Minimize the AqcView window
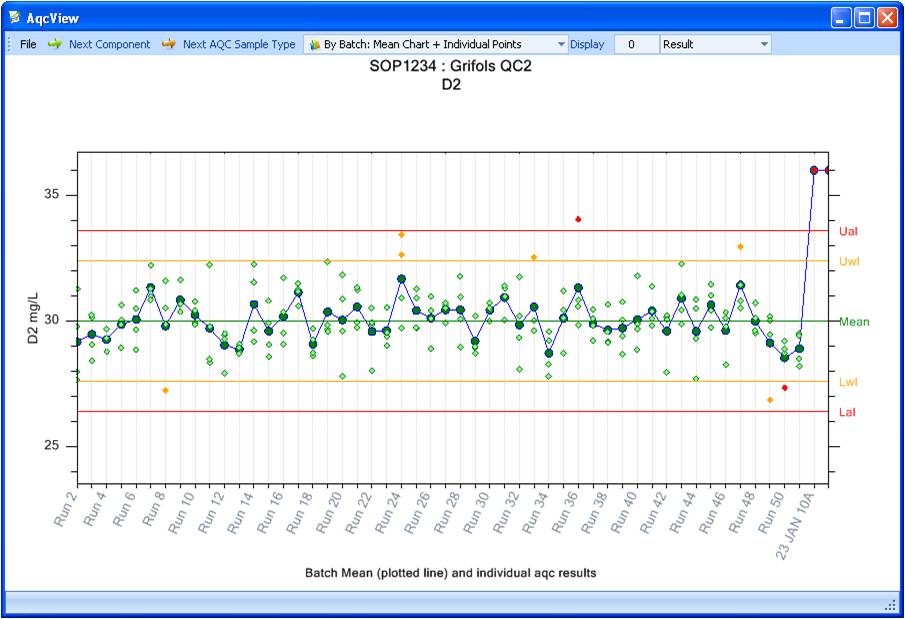 point(842,18)
